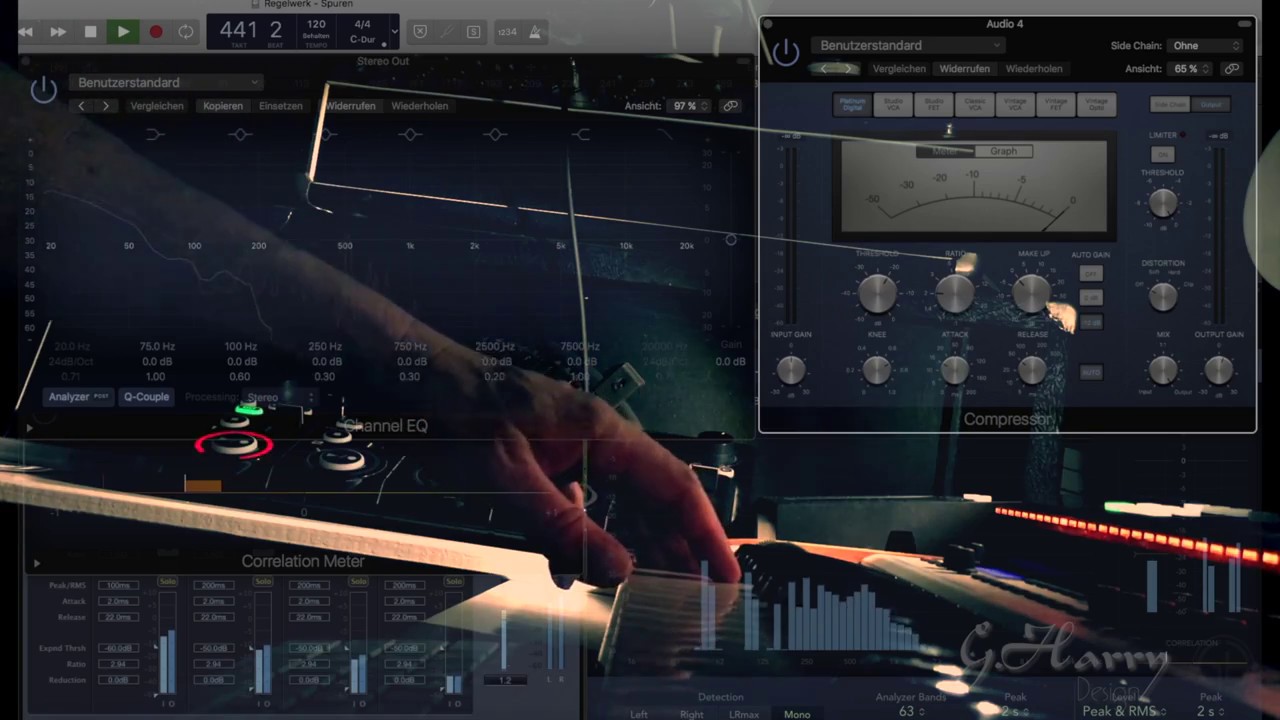1280x720 pixels.
Task: Open Processing Stereo dropdown in Channel EQ
Action: pos(278,398)
